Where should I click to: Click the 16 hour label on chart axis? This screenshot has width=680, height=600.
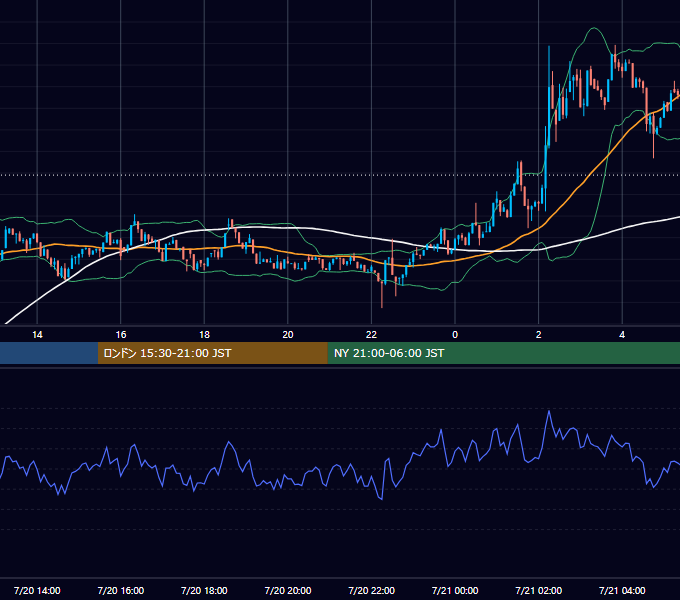121,335
